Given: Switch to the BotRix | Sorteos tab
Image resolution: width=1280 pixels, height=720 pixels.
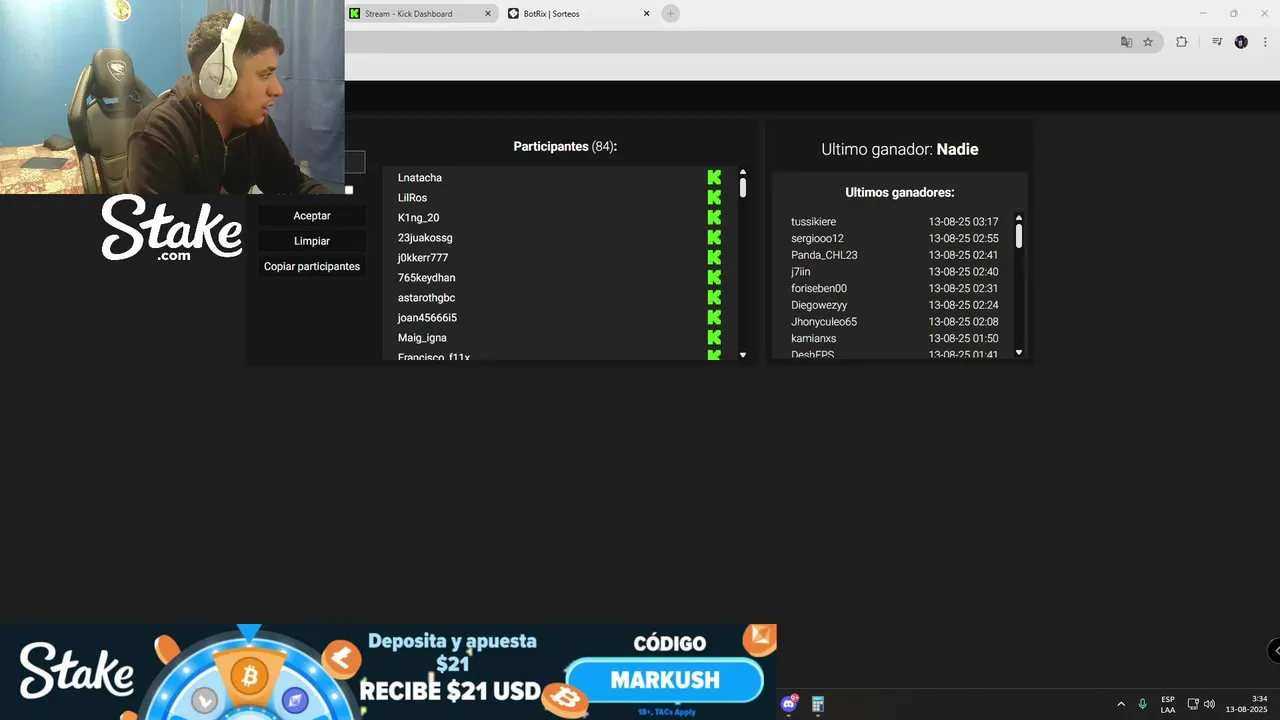Looking at the screenshot, I should 580,13.
